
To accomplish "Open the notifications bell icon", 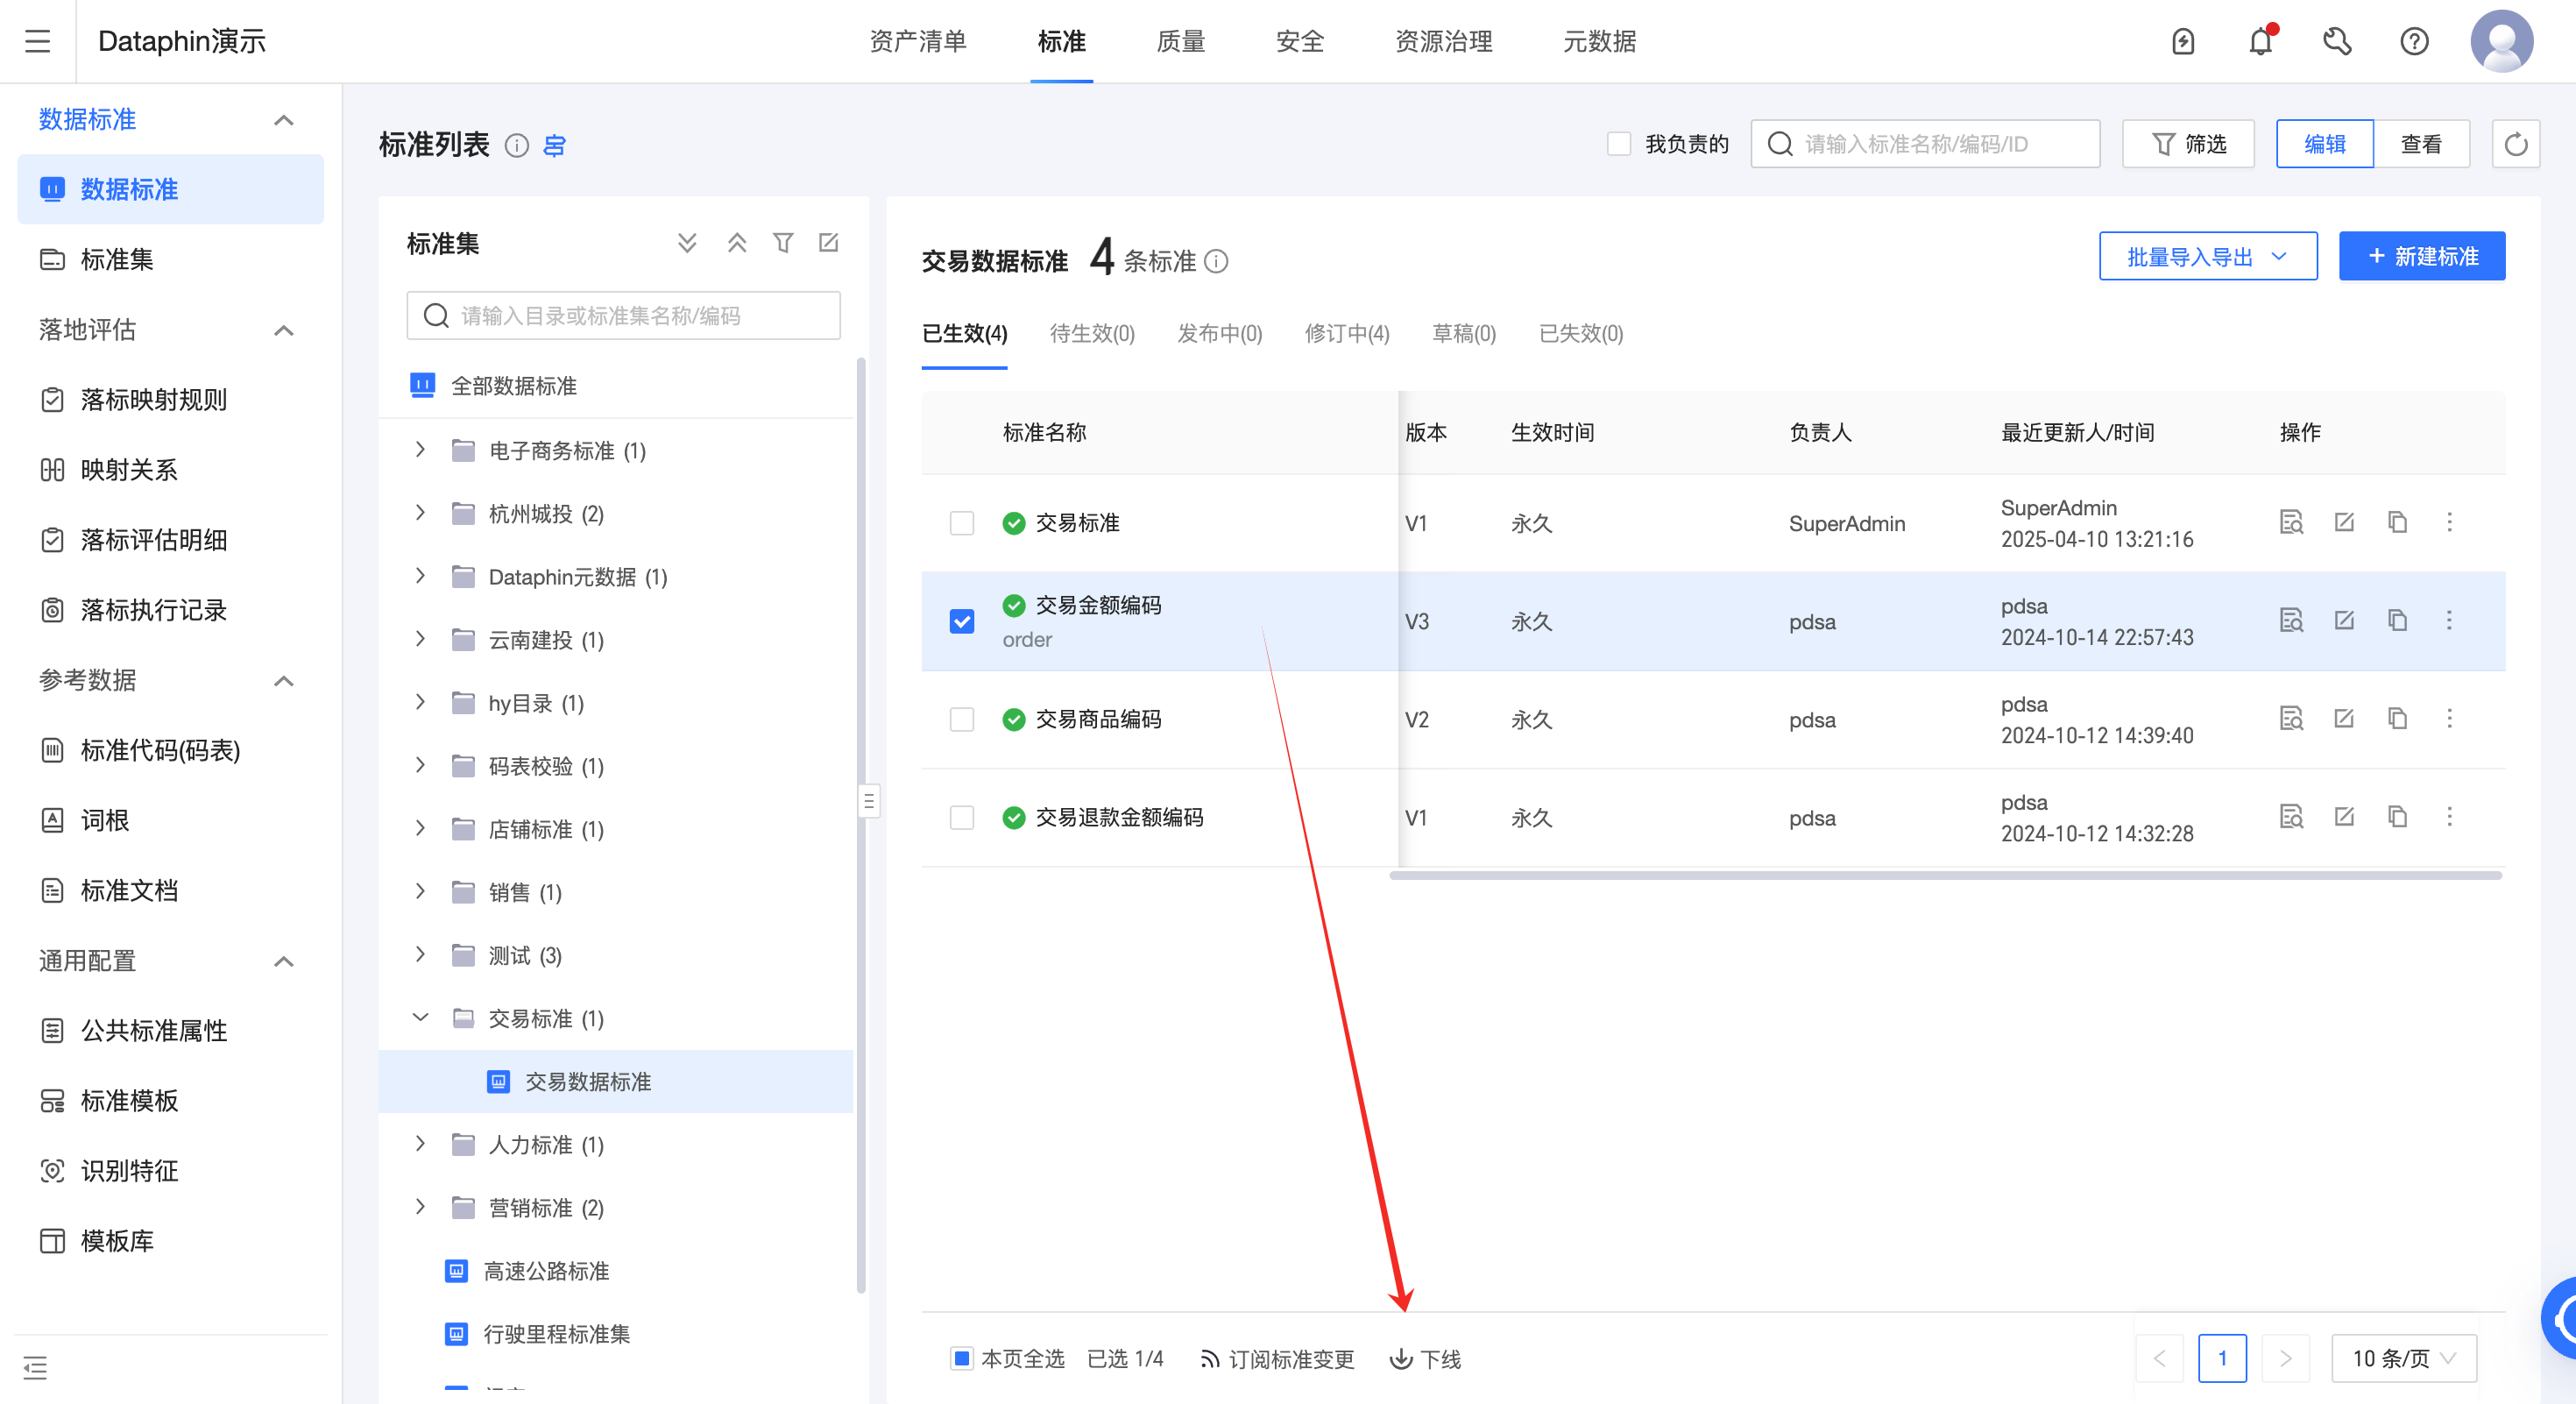I will coord(2260,41).
